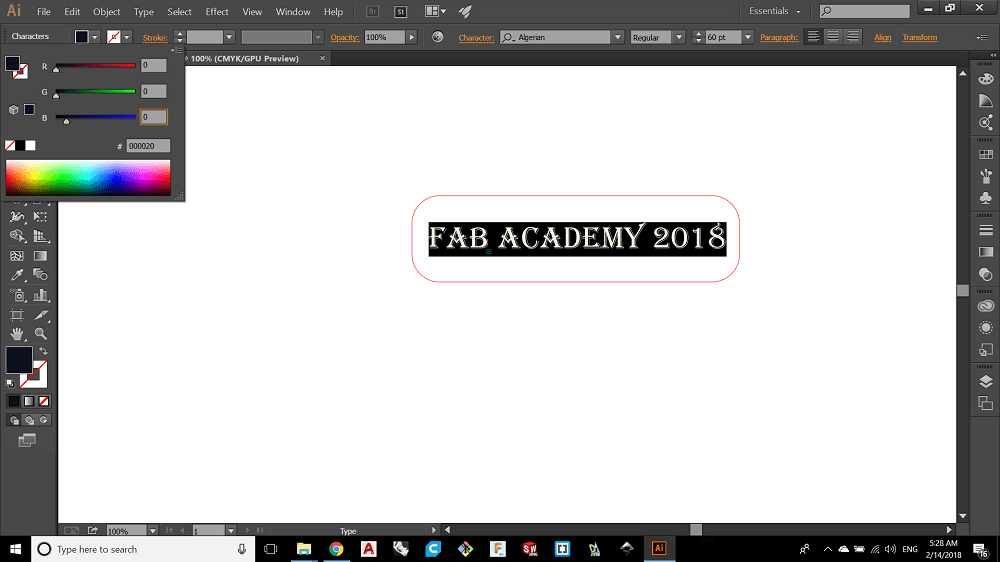Swap fill and stroke colors

(43, 351)
